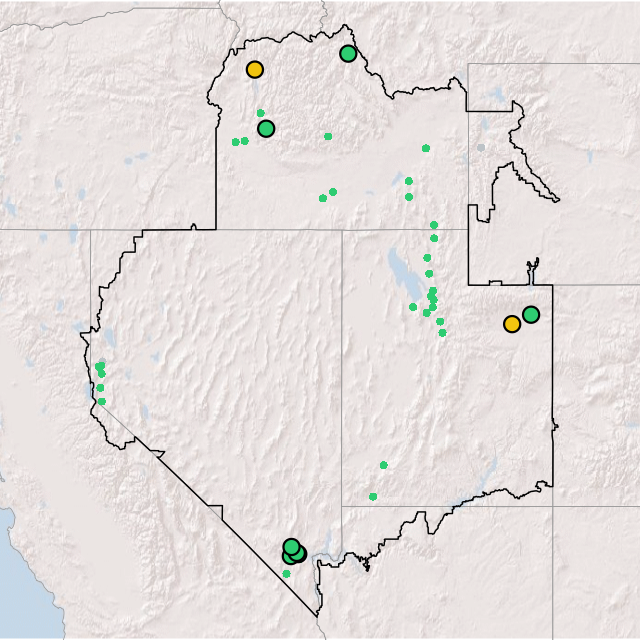The width and height of the screenshot is (640, 640).
Task: Select the upper-right dot of the diagonal green pair
Action: tap(333, 191)
